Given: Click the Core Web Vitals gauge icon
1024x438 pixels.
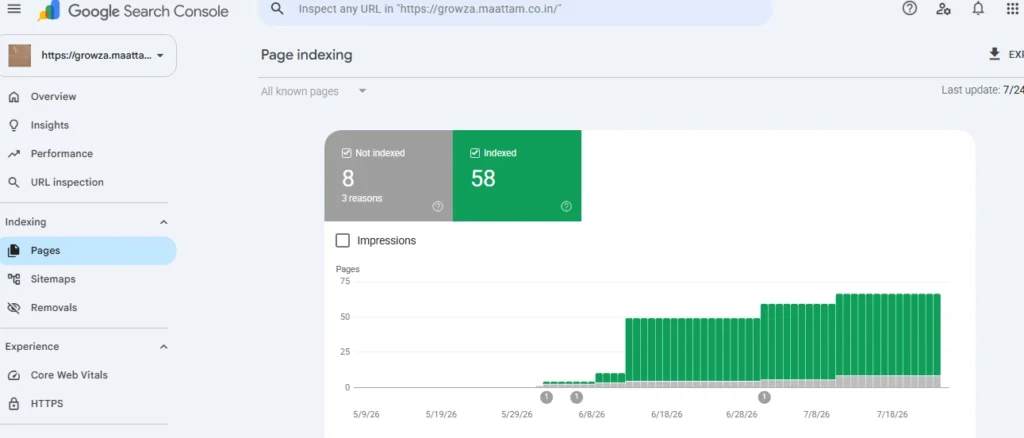Looking at the screenshot, I should tap(13, 375).
